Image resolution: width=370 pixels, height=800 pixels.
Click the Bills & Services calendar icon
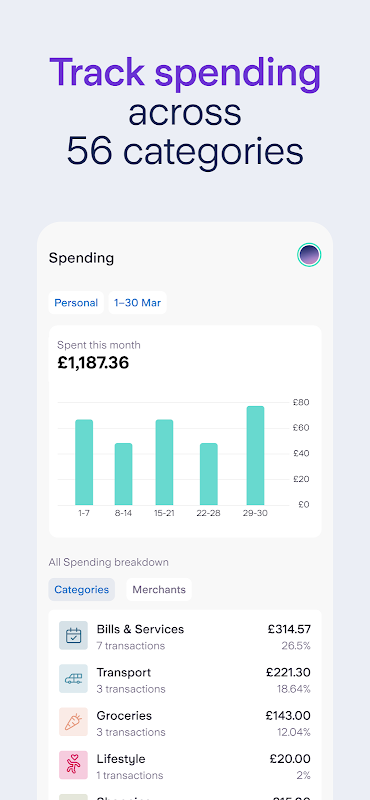tap(73, 635)
